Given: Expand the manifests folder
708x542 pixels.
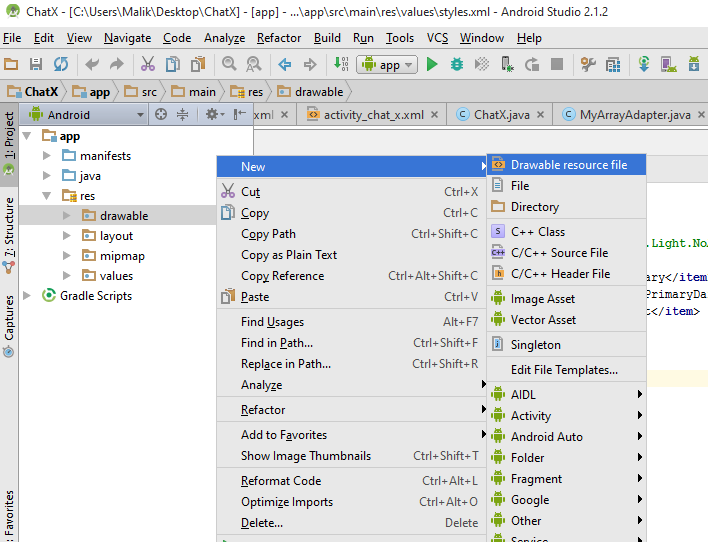Looking at the screenshot, I should [x=47, y=156].
